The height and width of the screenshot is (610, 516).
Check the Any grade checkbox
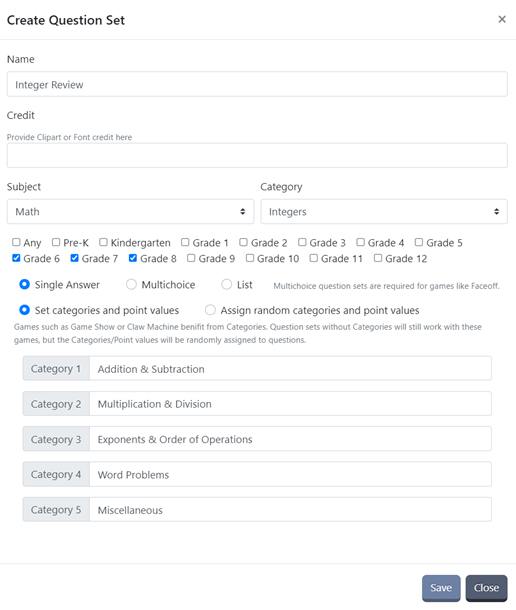[16, 242]
